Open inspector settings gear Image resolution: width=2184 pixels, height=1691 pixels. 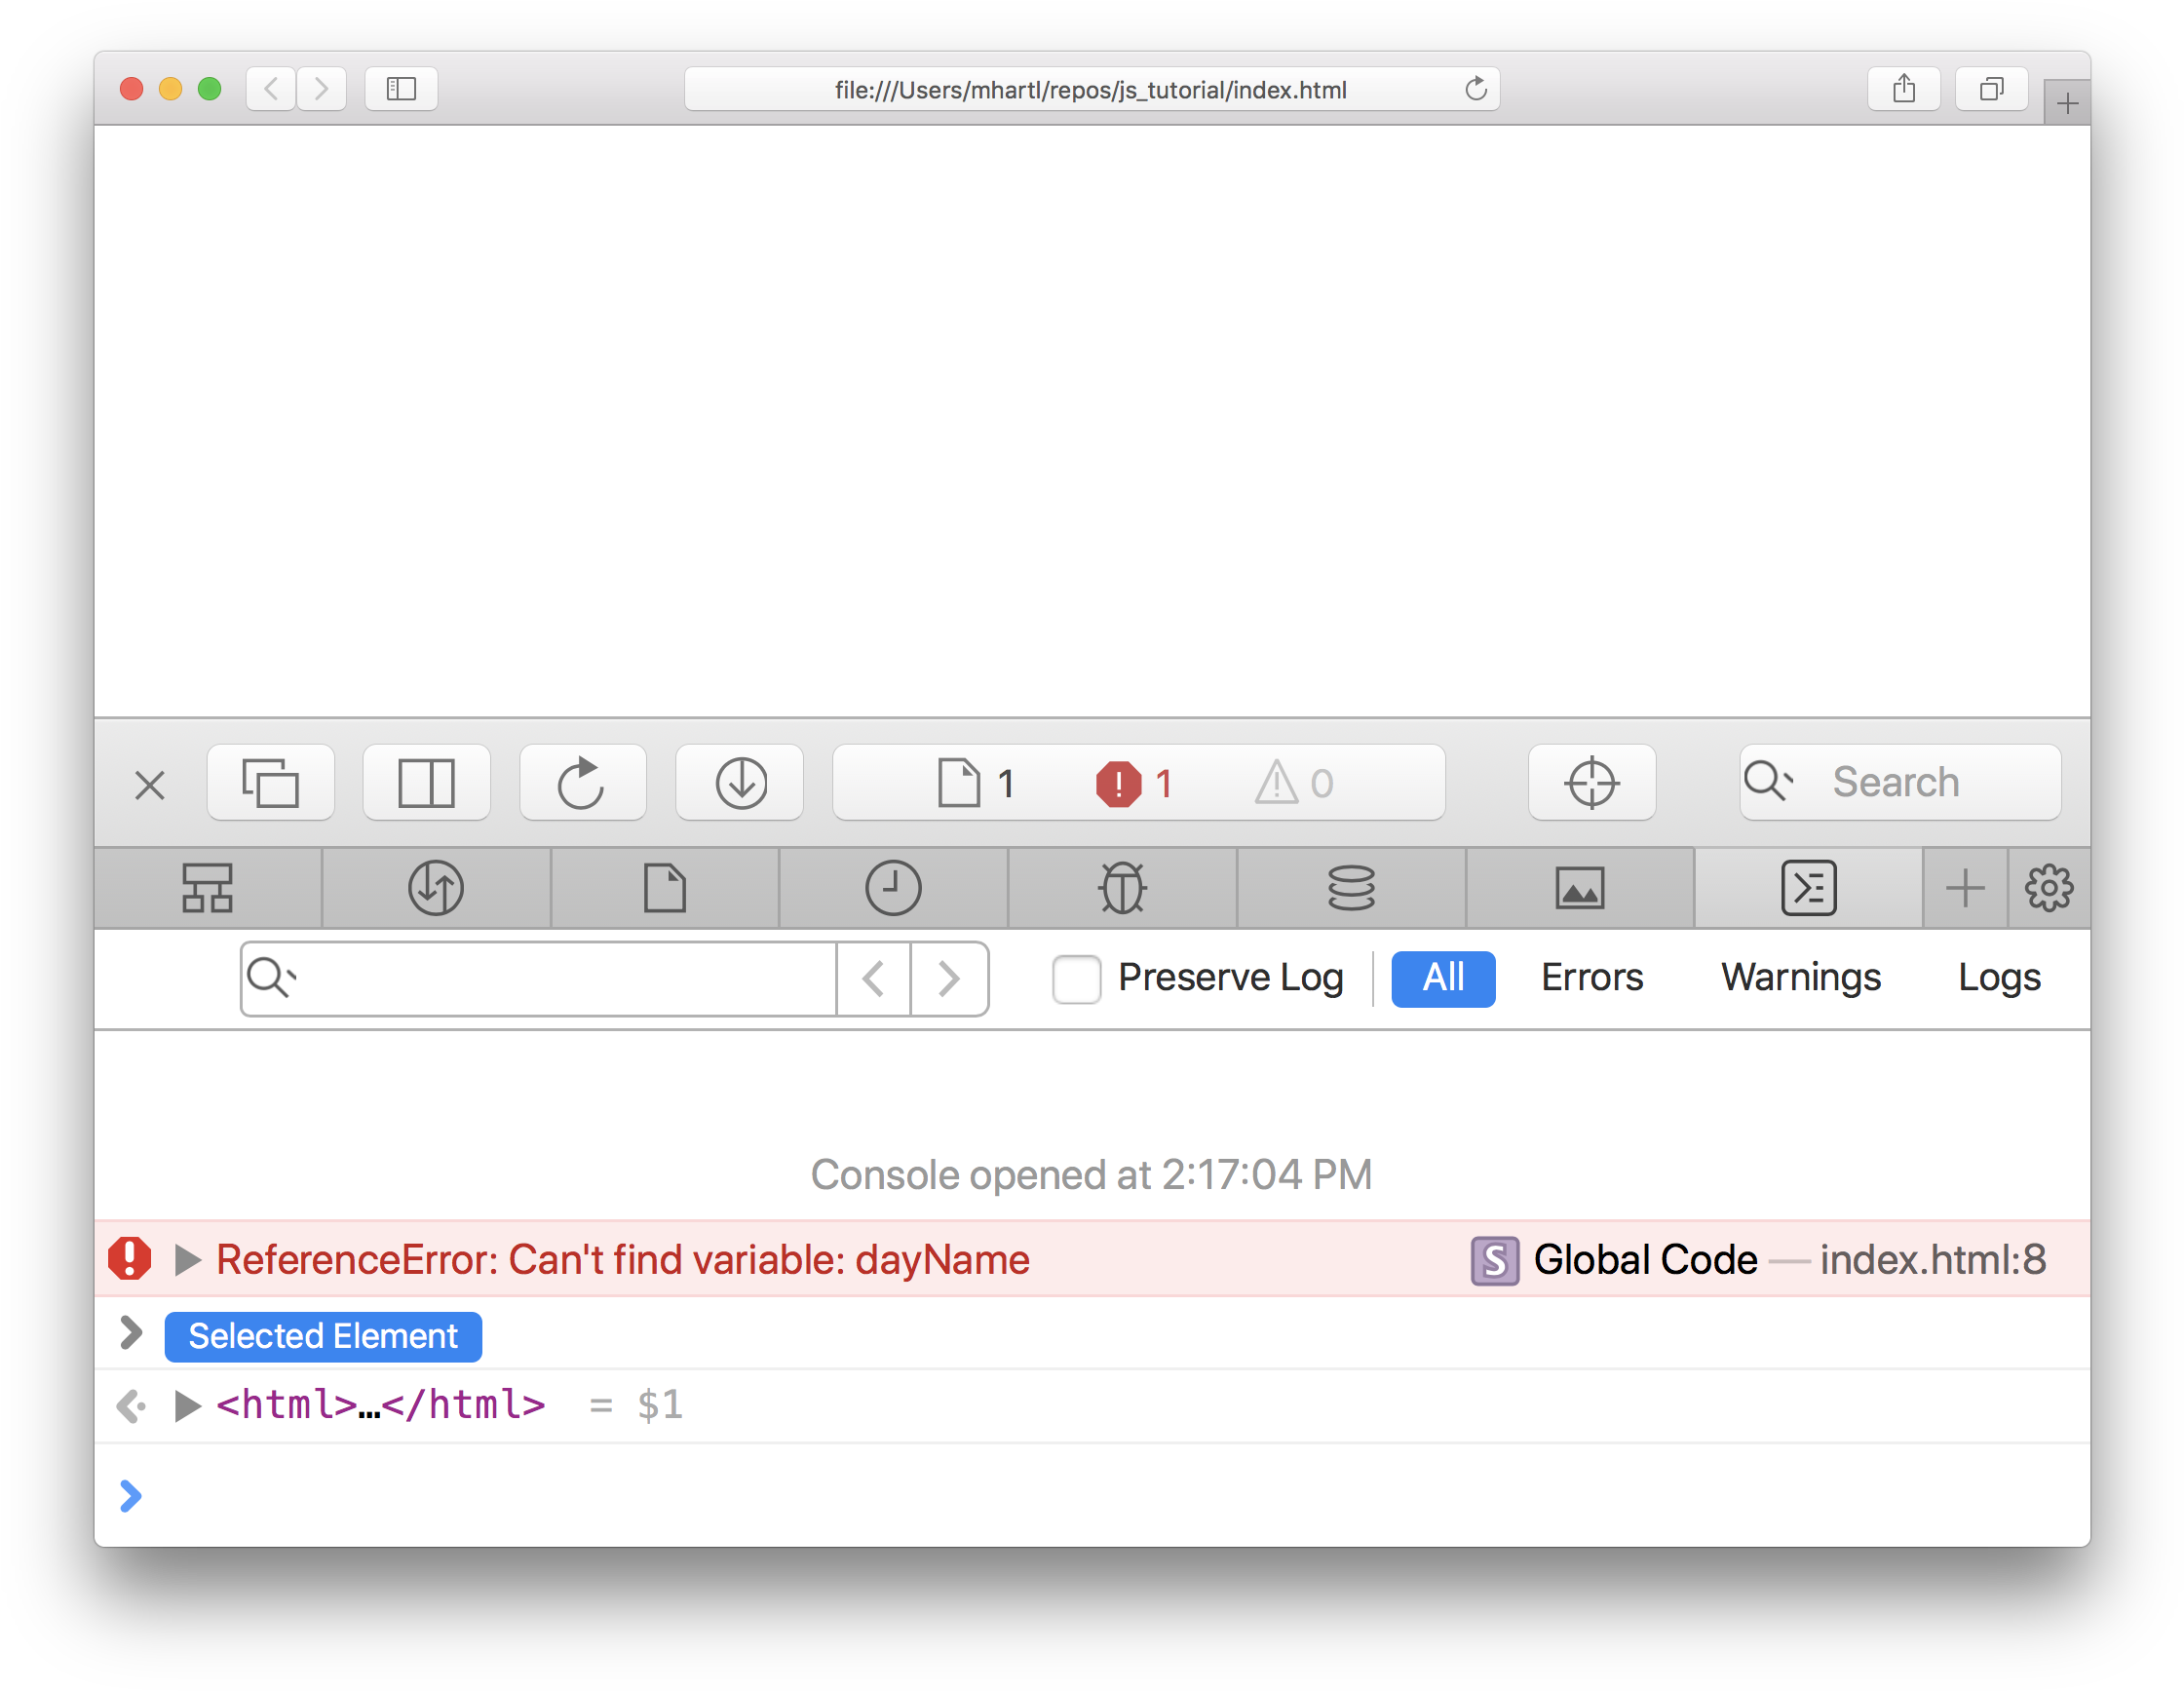2049,888
